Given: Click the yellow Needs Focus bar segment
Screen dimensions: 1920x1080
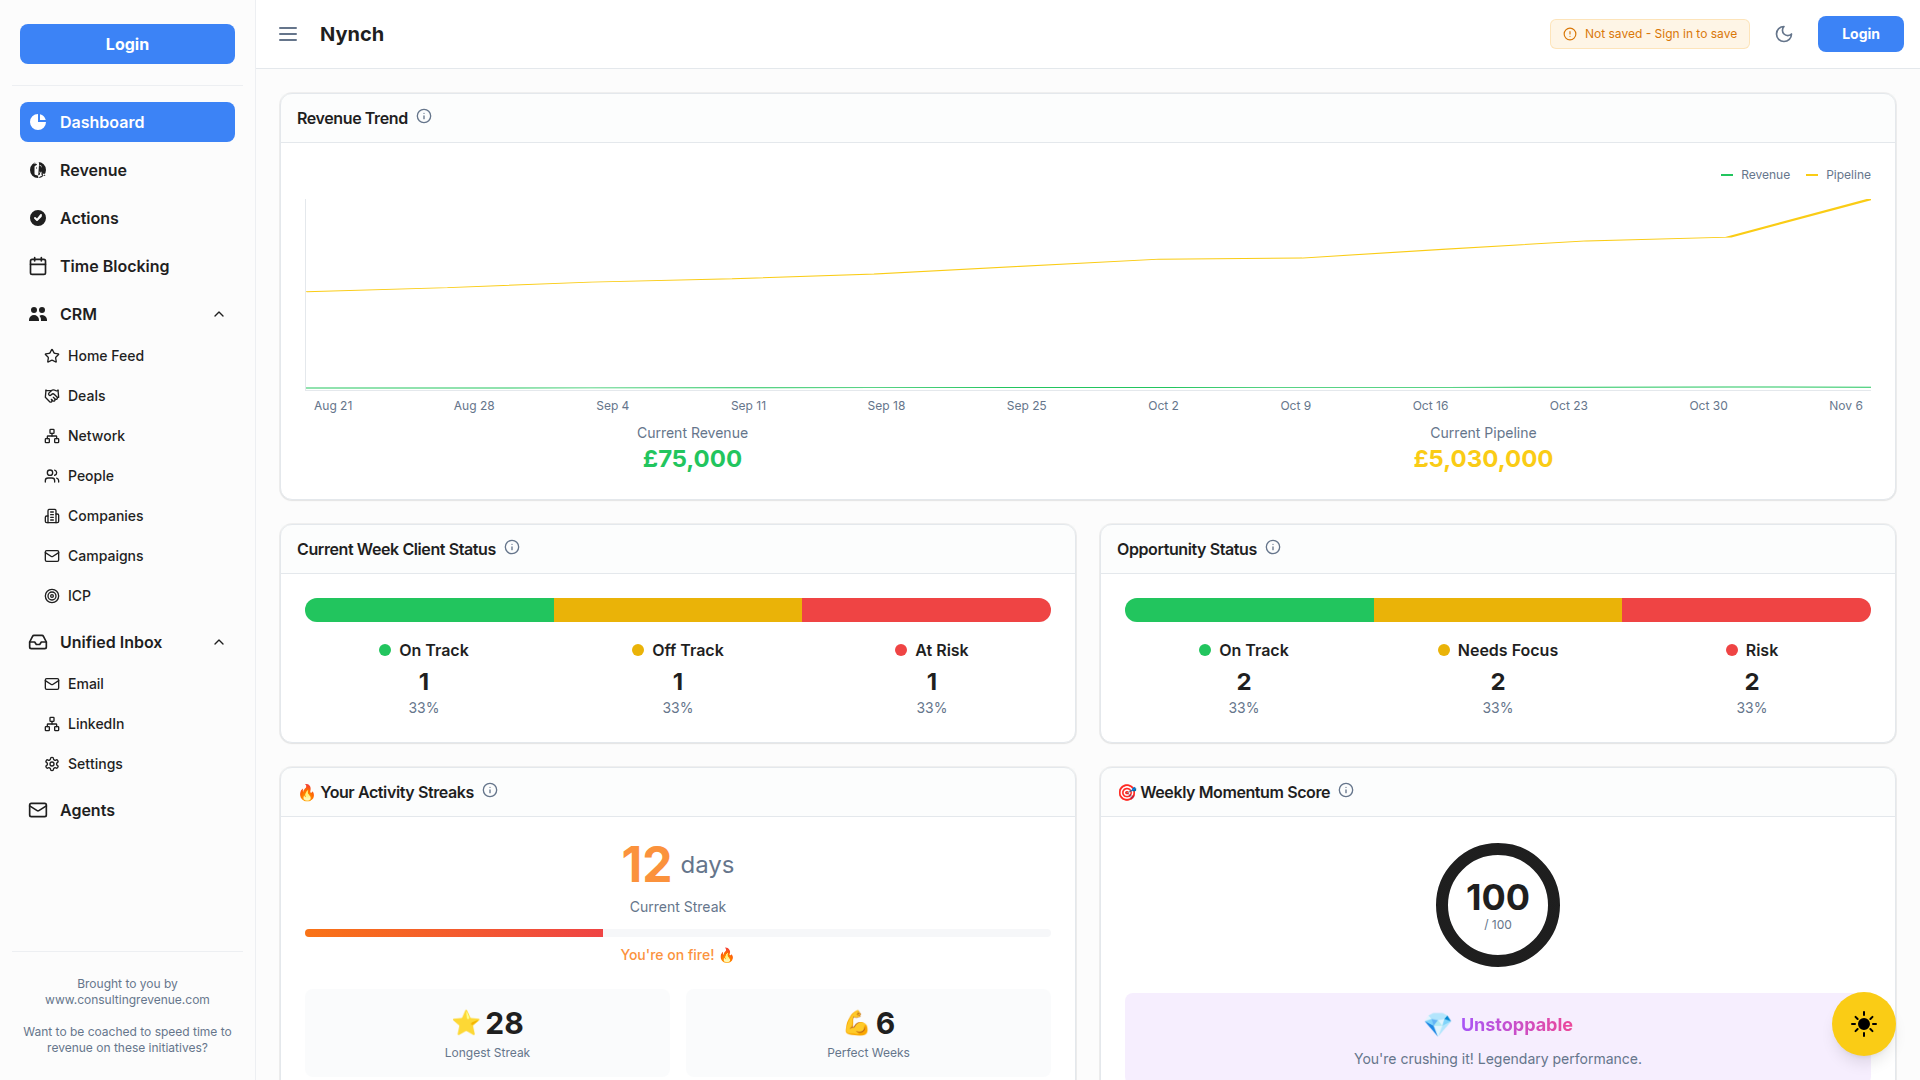Looking at the screenshot, I should pos(1498,610).
